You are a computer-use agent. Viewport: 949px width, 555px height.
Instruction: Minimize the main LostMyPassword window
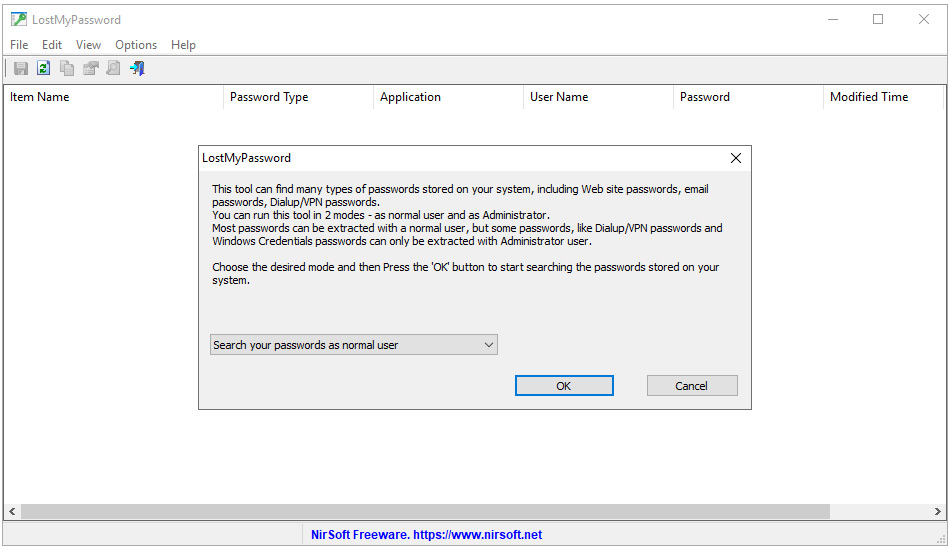(833, 19)
